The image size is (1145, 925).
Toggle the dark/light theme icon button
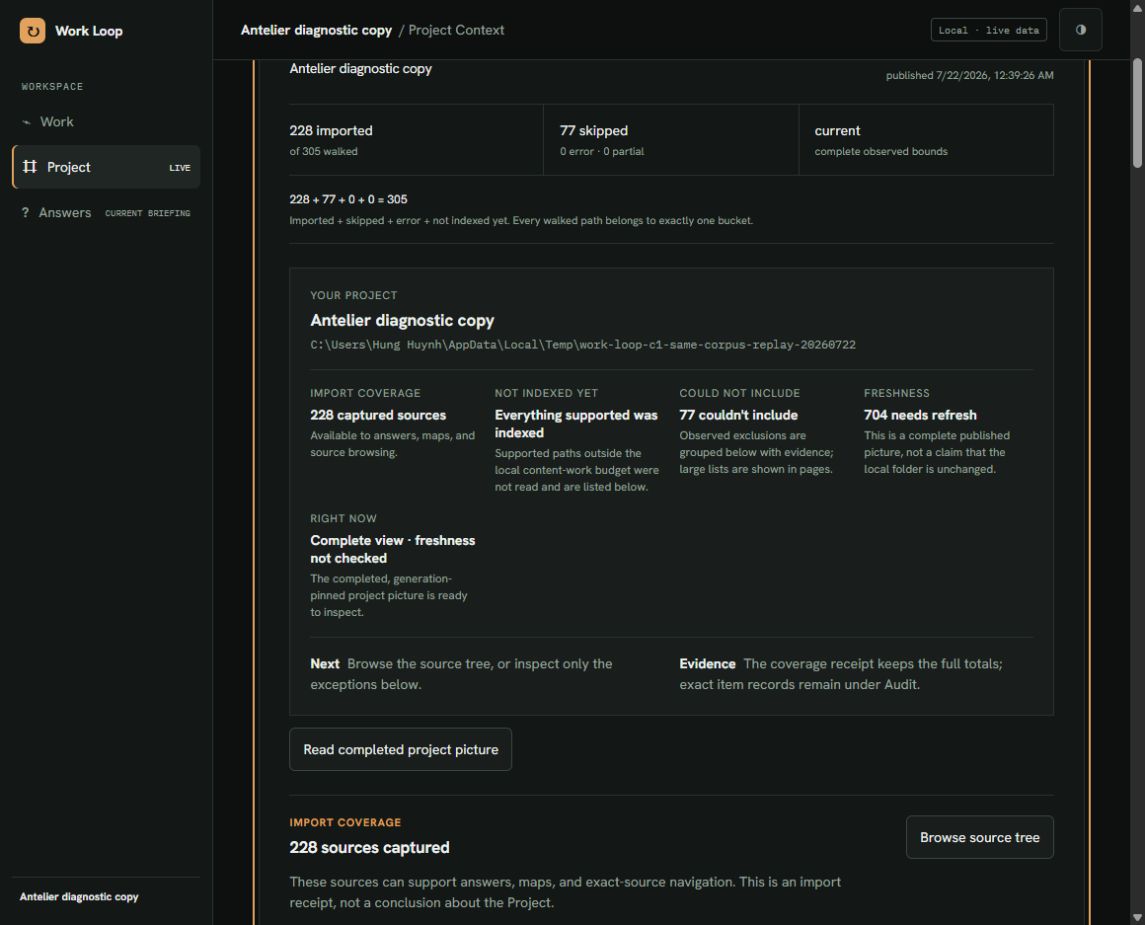[x=1080, y=30]
